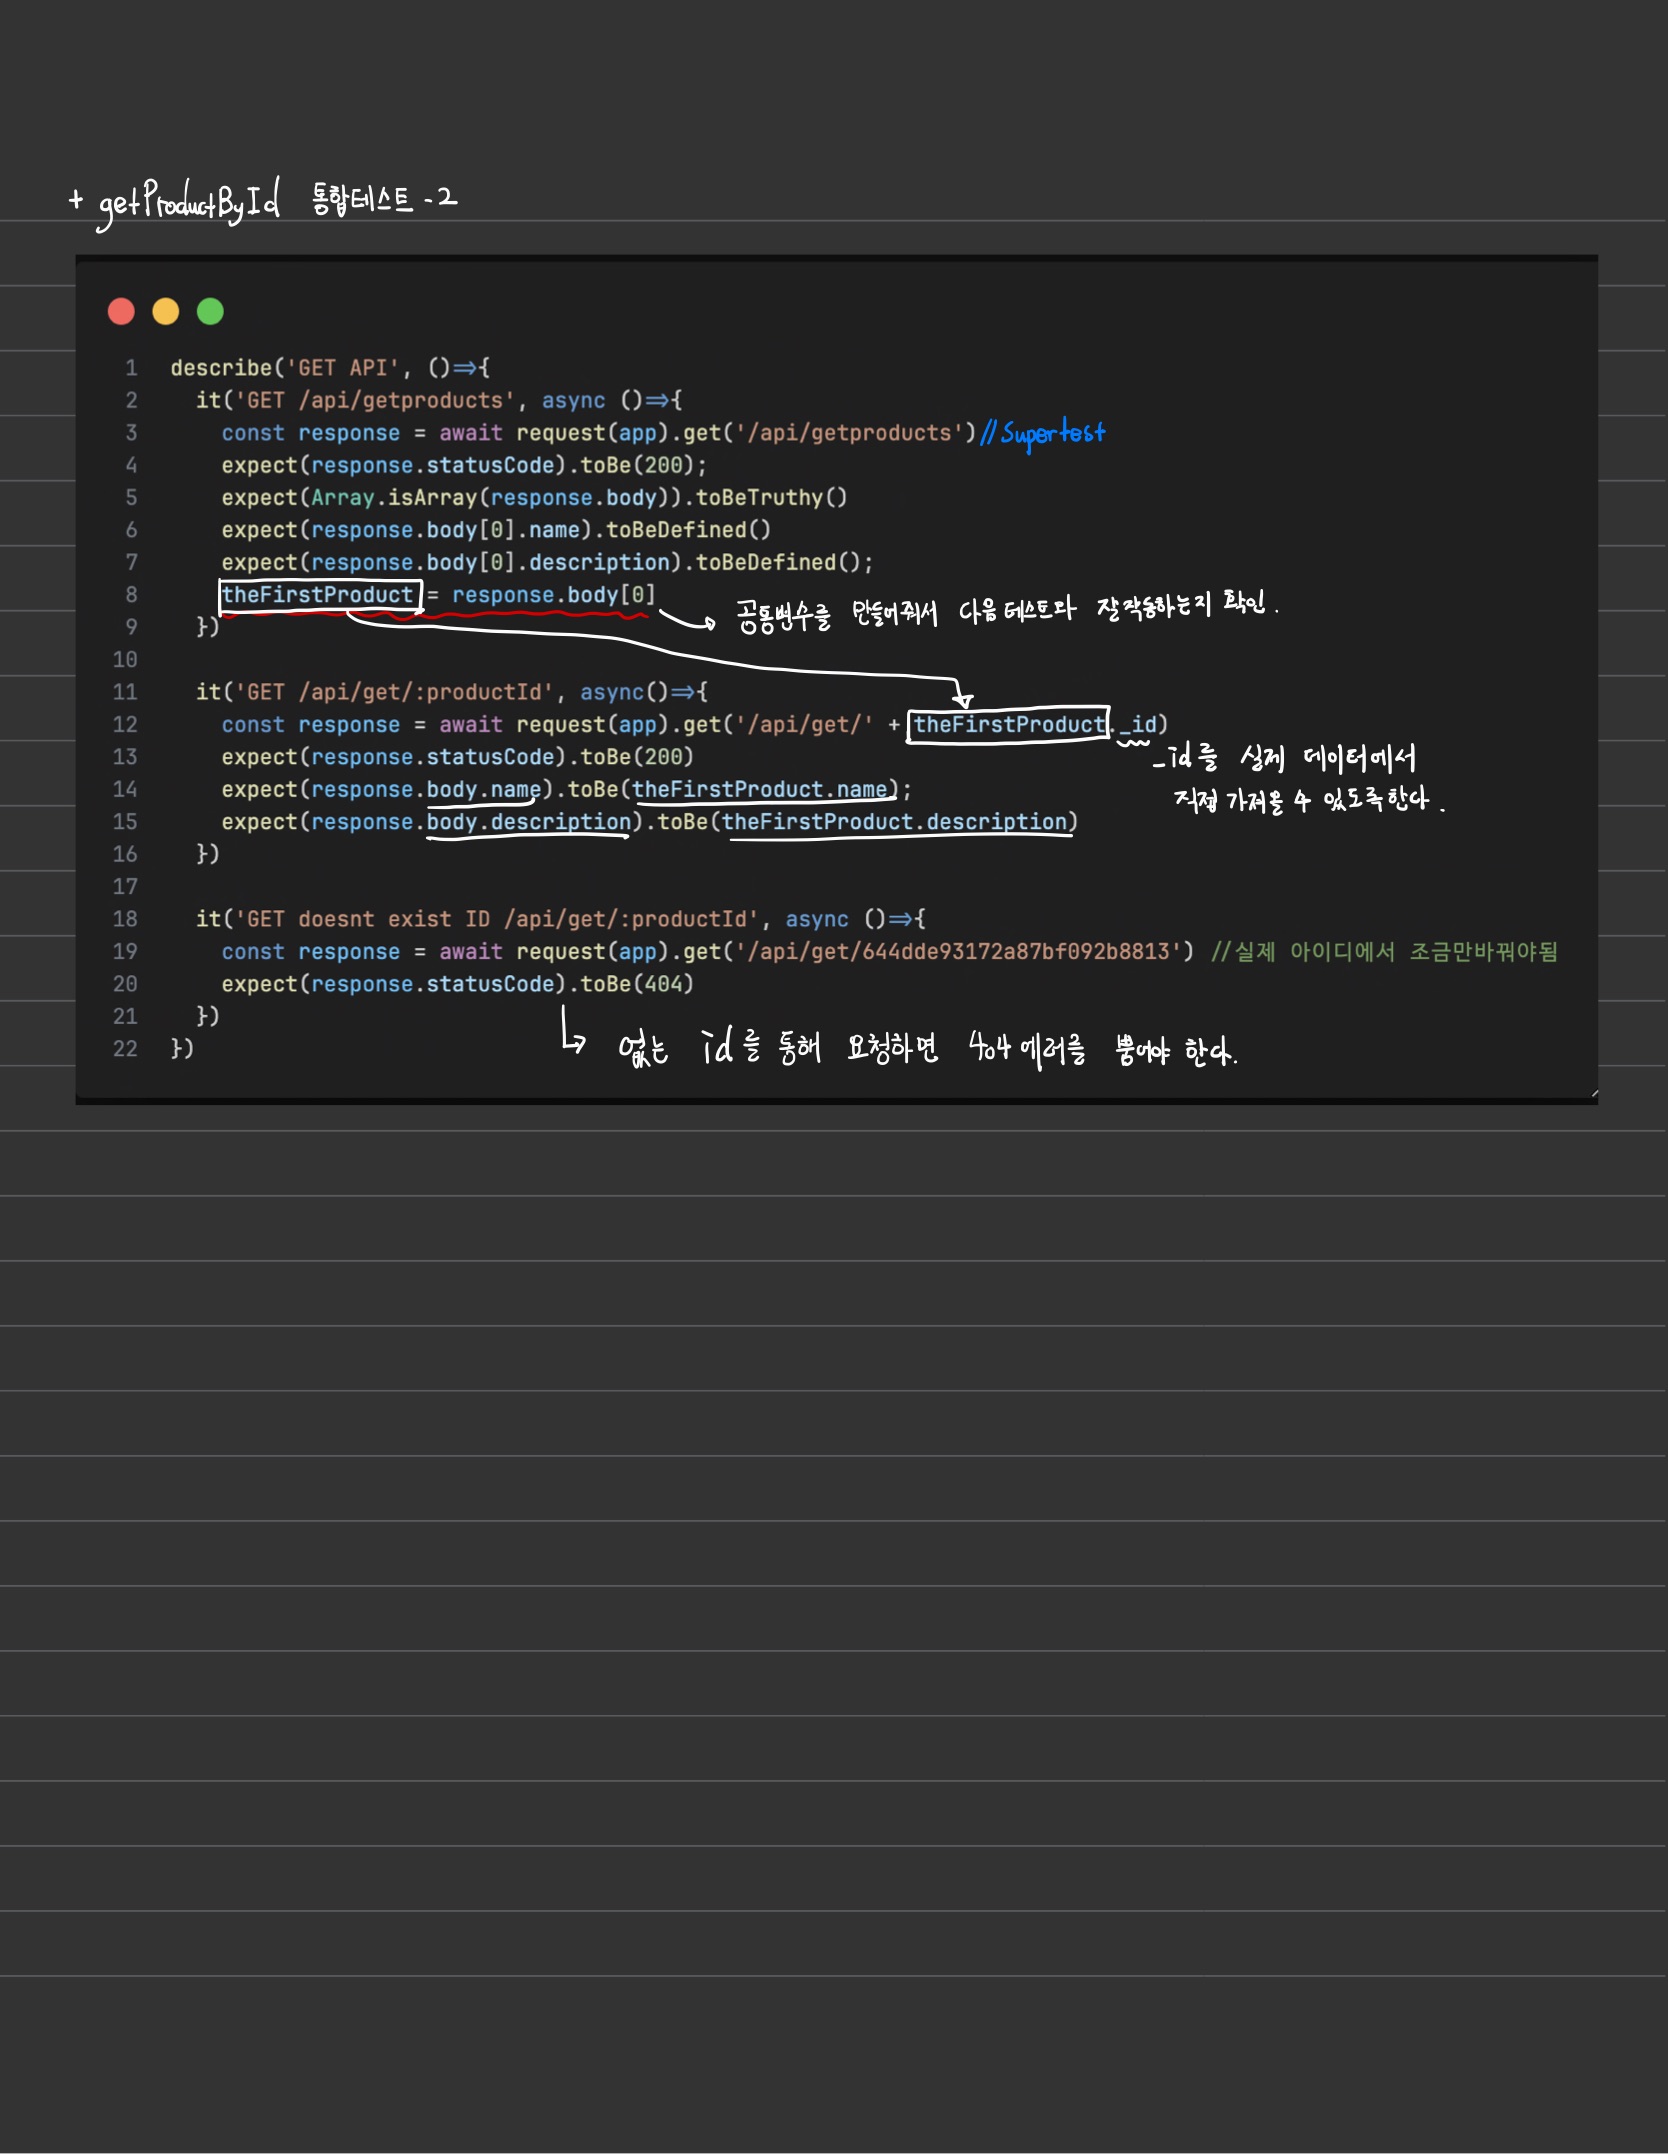The width and height of the screenshot is (1668, 2154).
Task: Click the green Korean comment on line 19
Action: point(1384,952)
